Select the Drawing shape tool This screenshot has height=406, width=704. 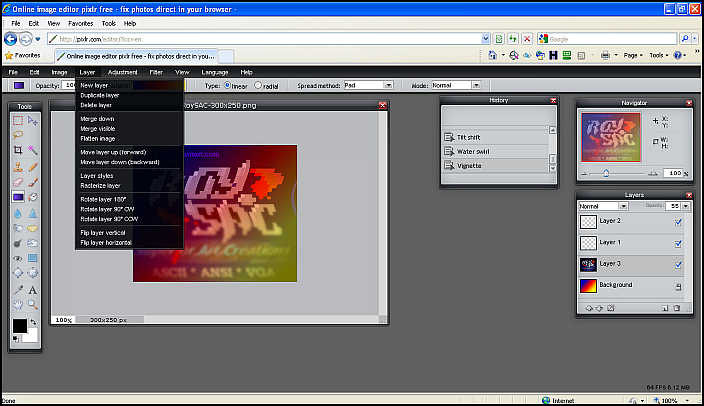coord(33,258)
